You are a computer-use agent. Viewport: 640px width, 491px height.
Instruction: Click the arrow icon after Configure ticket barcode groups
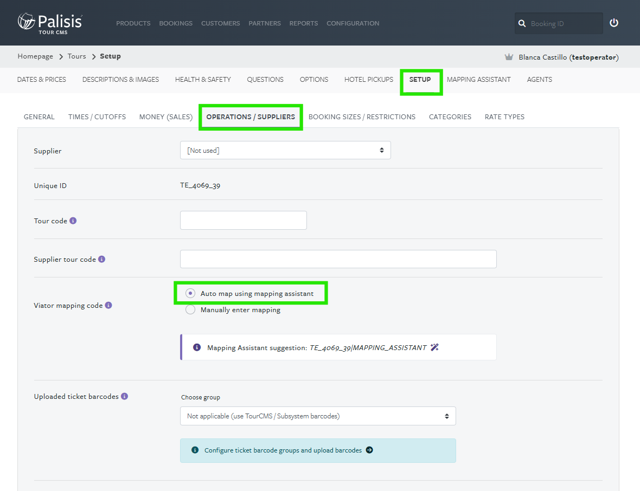tap(369, 450)
